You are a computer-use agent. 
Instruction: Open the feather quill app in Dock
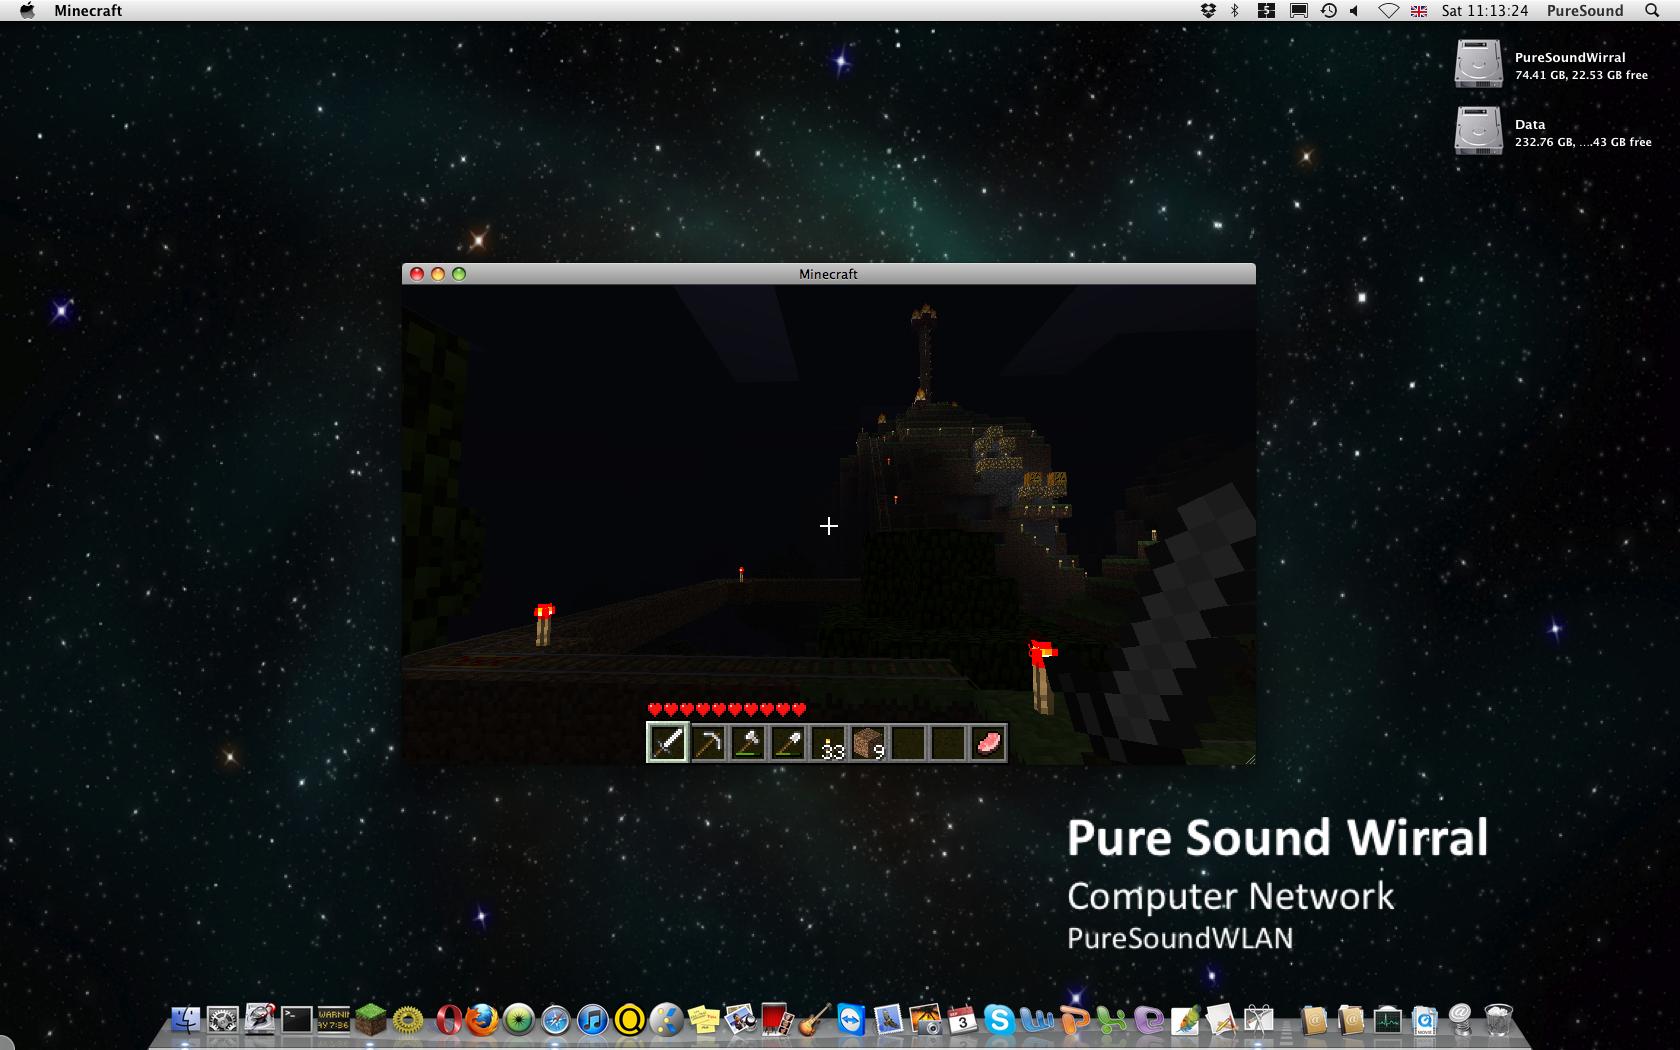point(1186,1019)
